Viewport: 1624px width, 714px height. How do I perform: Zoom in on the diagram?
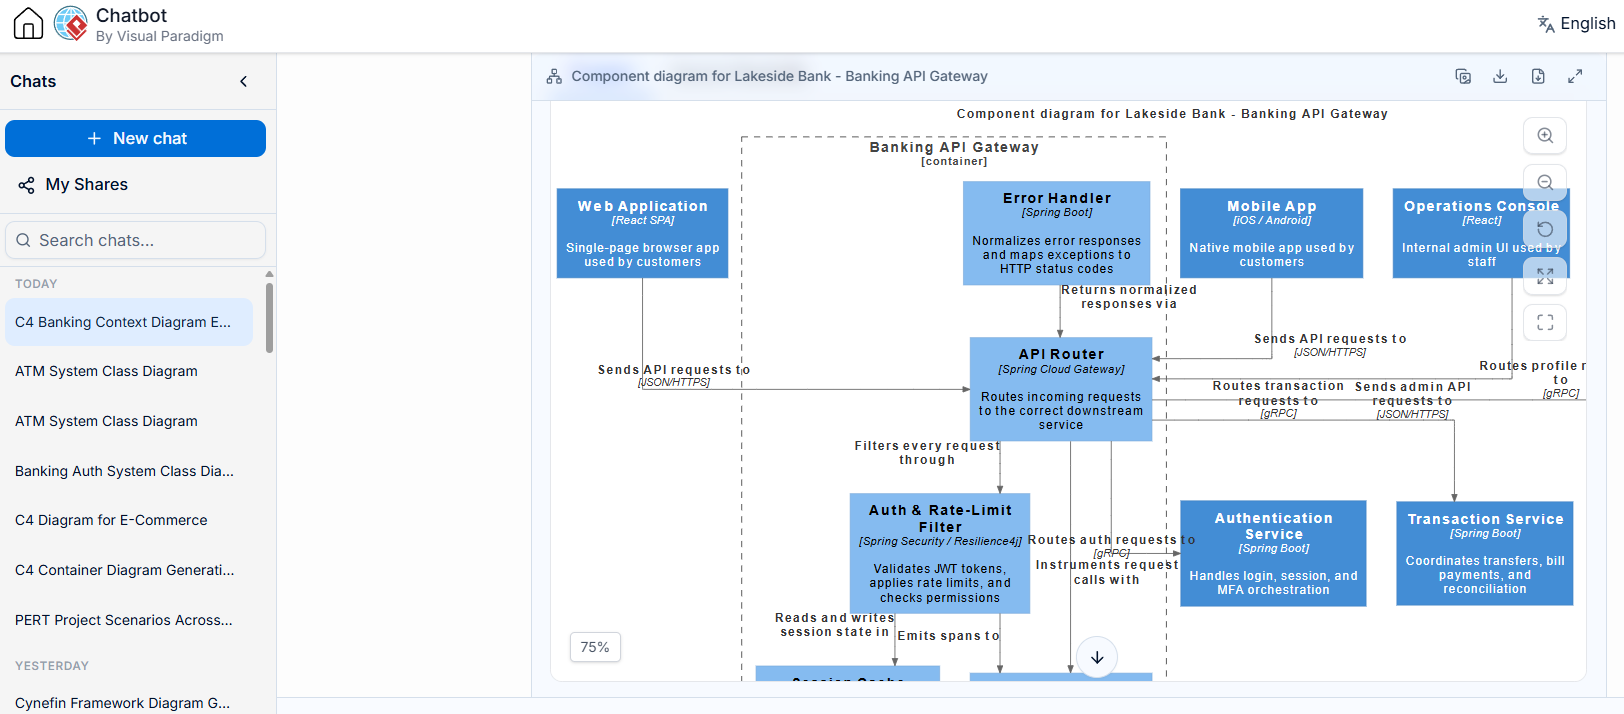click(x=1545, y=135)
